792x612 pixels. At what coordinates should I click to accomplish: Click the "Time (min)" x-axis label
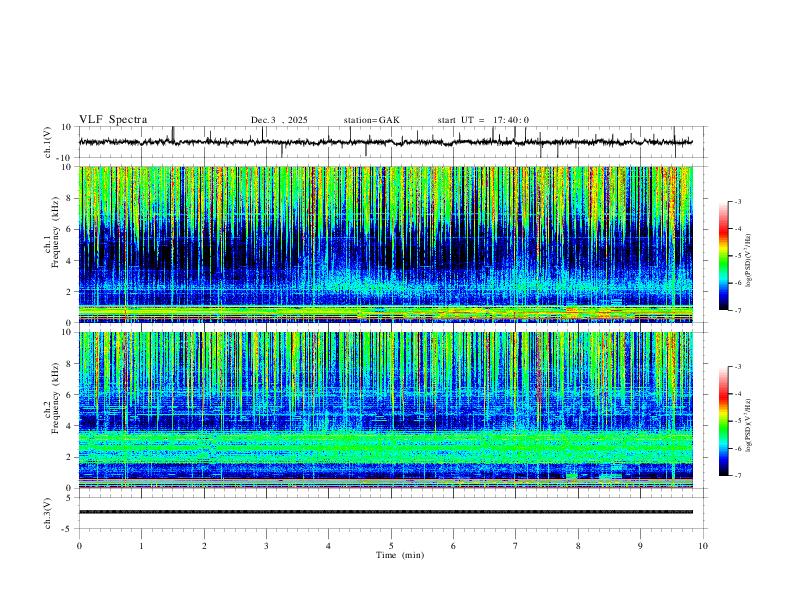pos(400,555)
